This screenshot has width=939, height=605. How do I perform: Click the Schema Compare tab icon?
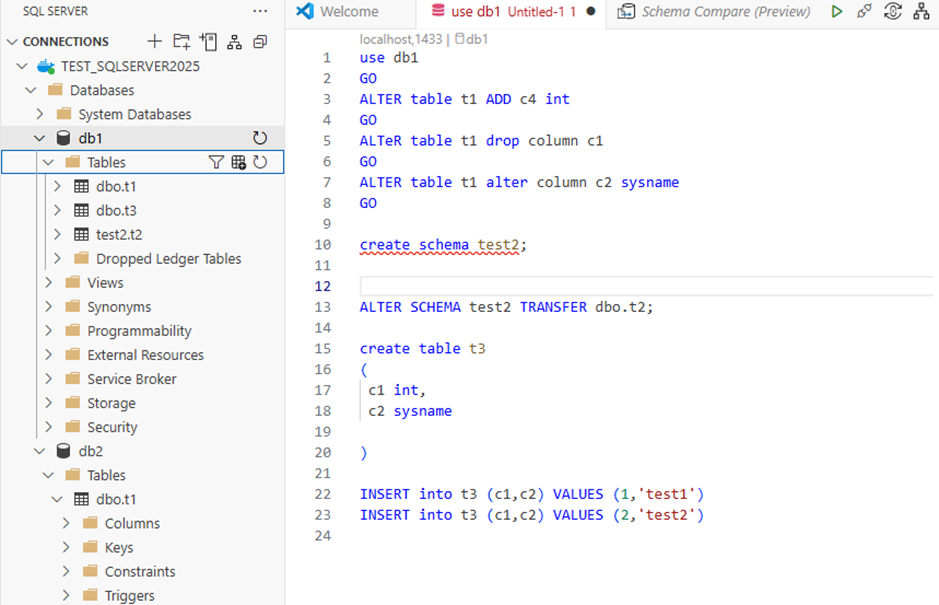(x=626, y=11)
